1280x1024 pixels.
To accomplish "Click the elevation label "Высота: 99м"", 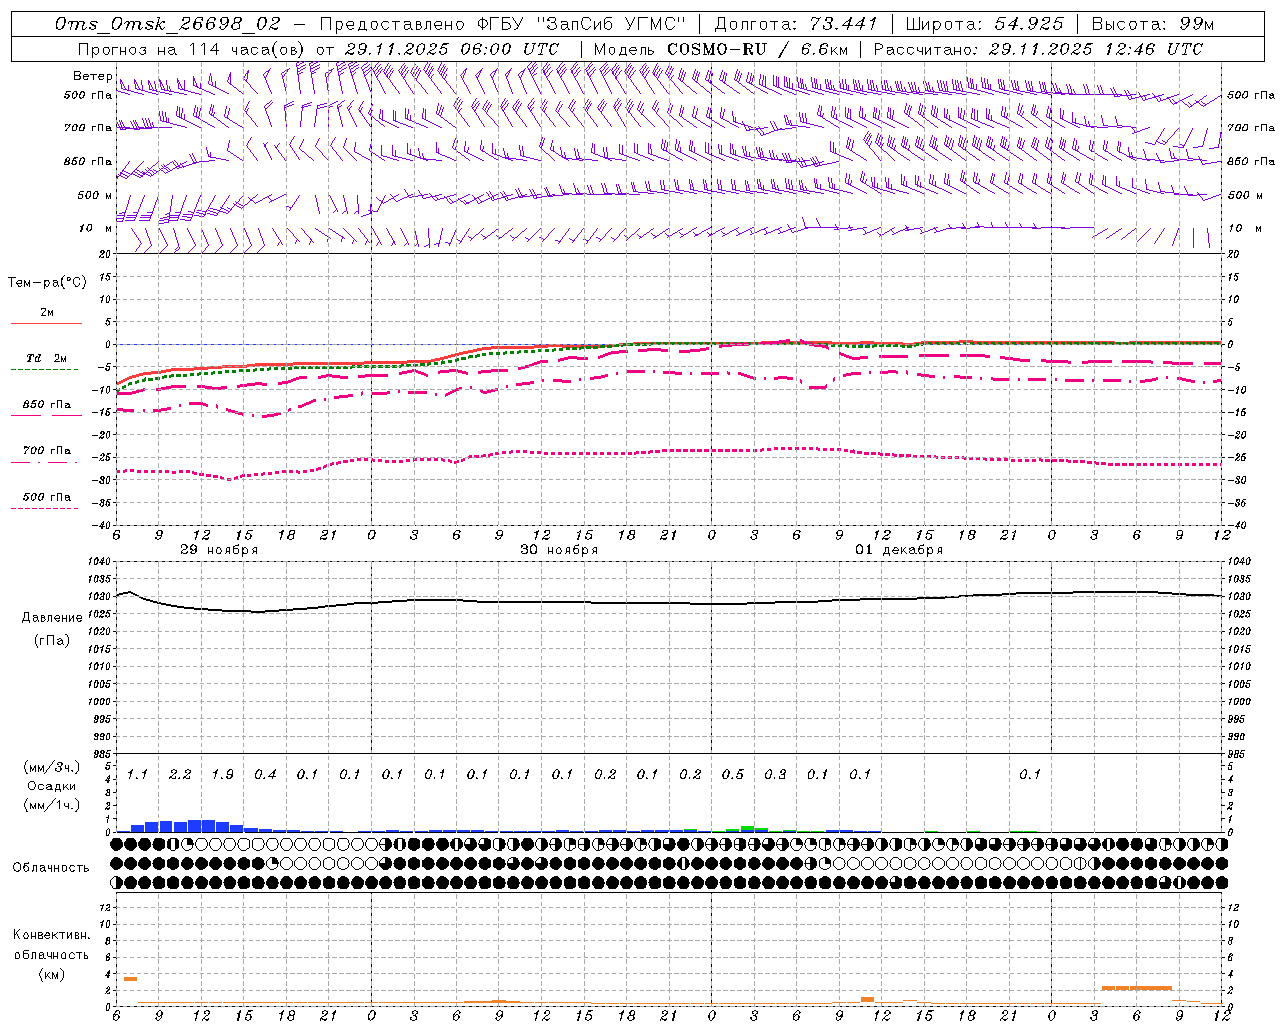I will tap(1153, 24).
